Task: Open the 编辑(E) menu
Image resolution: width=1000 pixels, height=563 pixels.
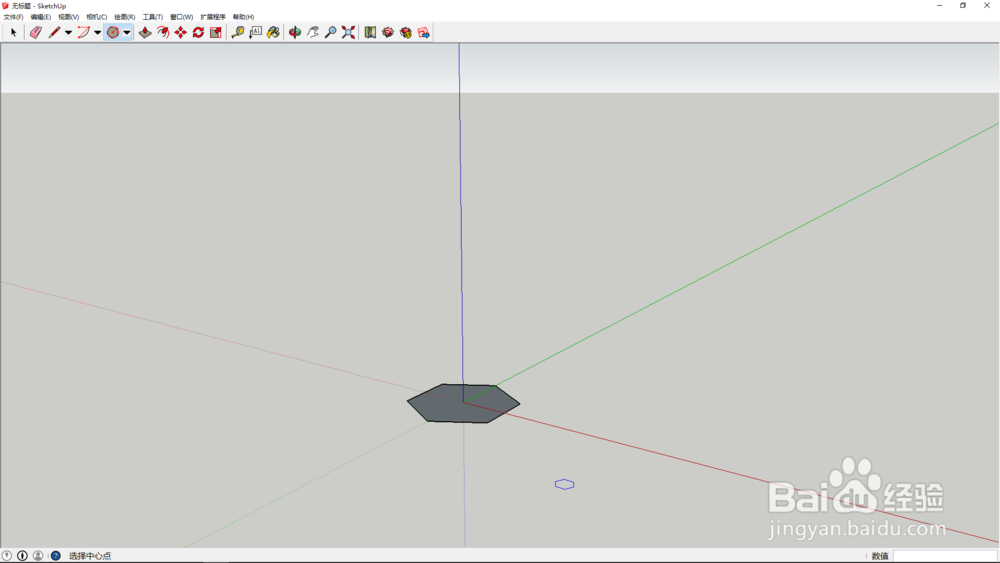Action: [x=41, y=17]
